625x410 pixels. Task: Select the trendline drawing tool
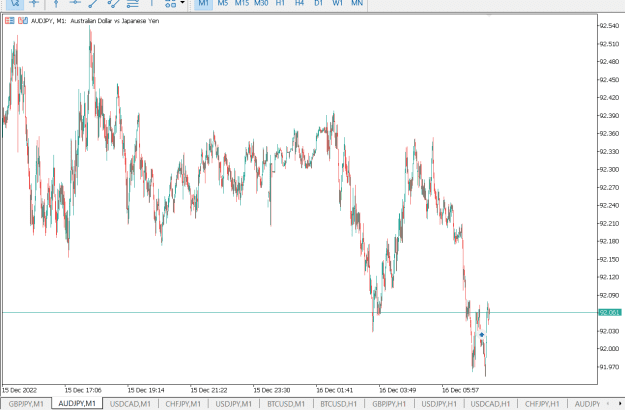pyautogui.click(x=93, y=3)
